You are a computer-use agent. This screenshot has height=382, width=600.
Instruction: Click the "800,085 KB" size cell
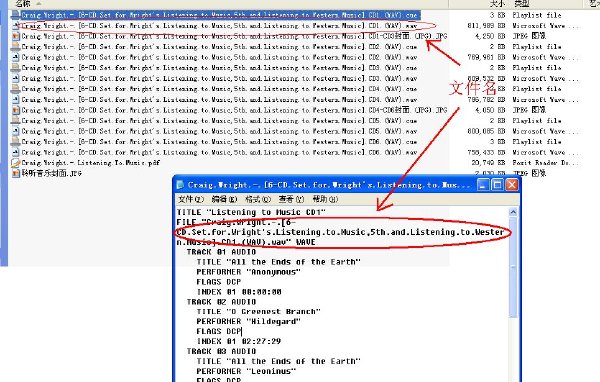click(x=486, y=131)
